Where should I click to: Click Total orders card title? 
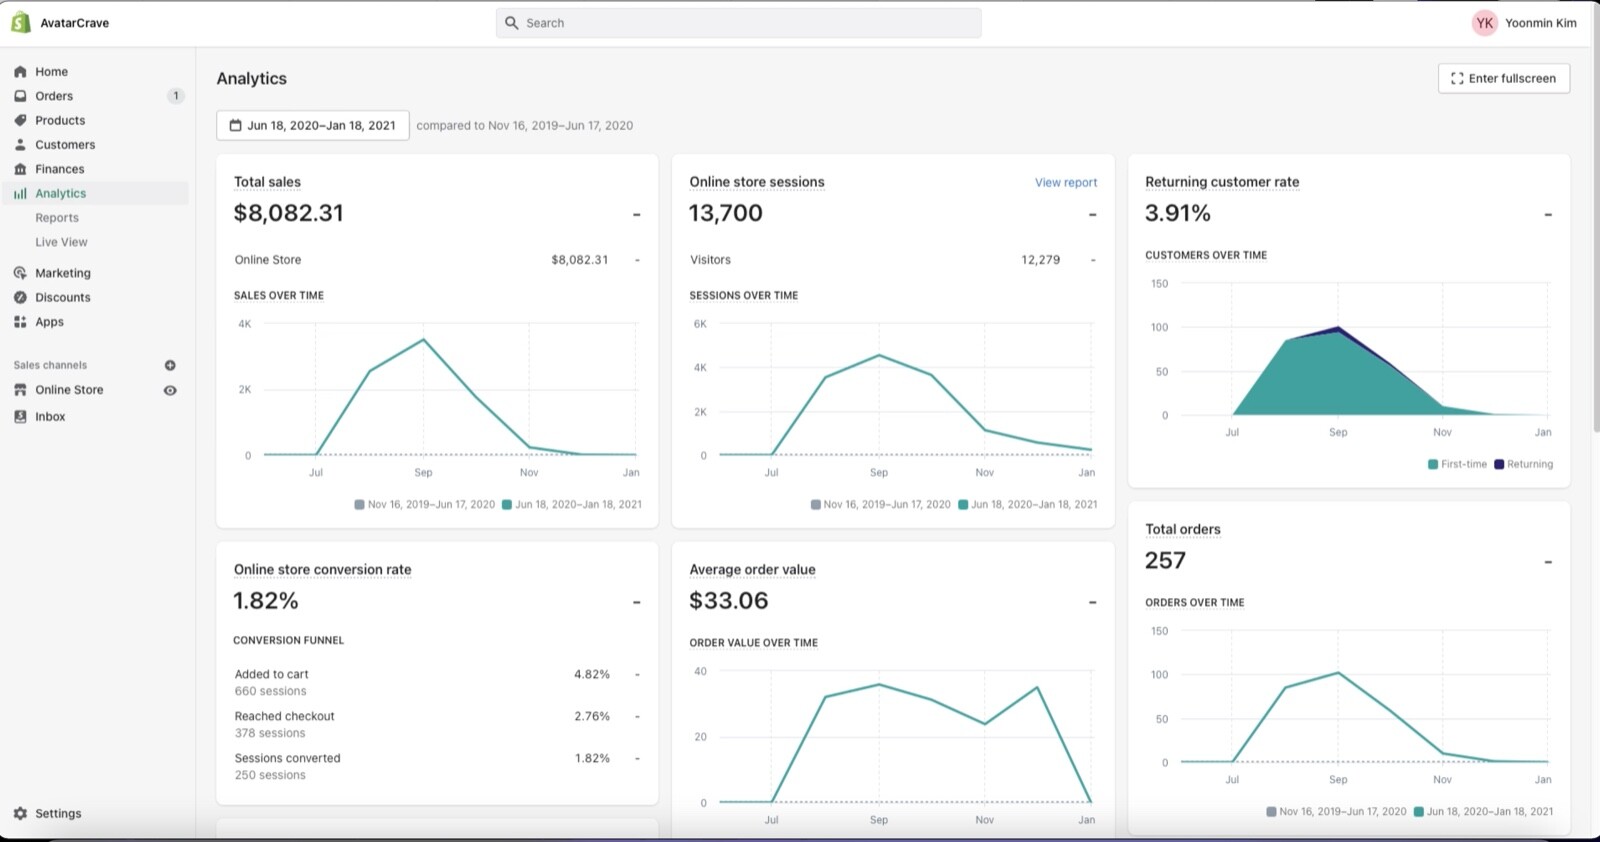pos(1183,530)
